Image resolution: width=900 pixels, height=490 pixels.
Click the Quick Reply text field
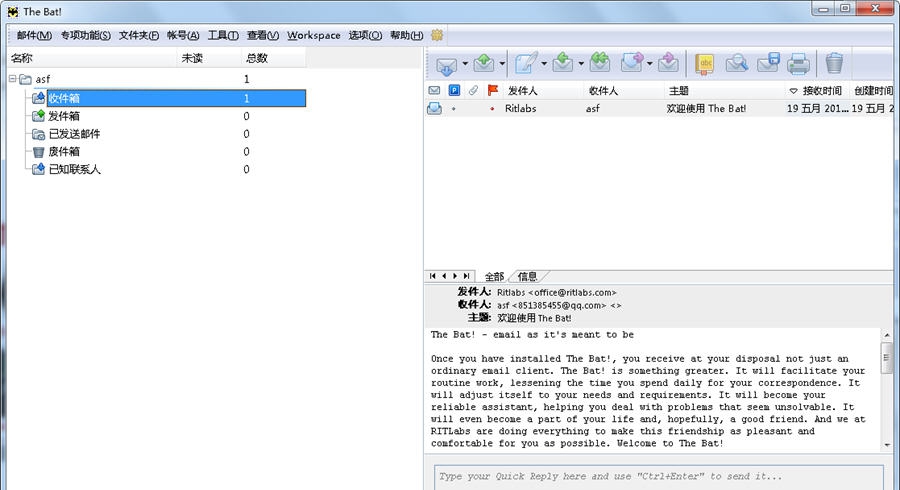click(659, 476)
